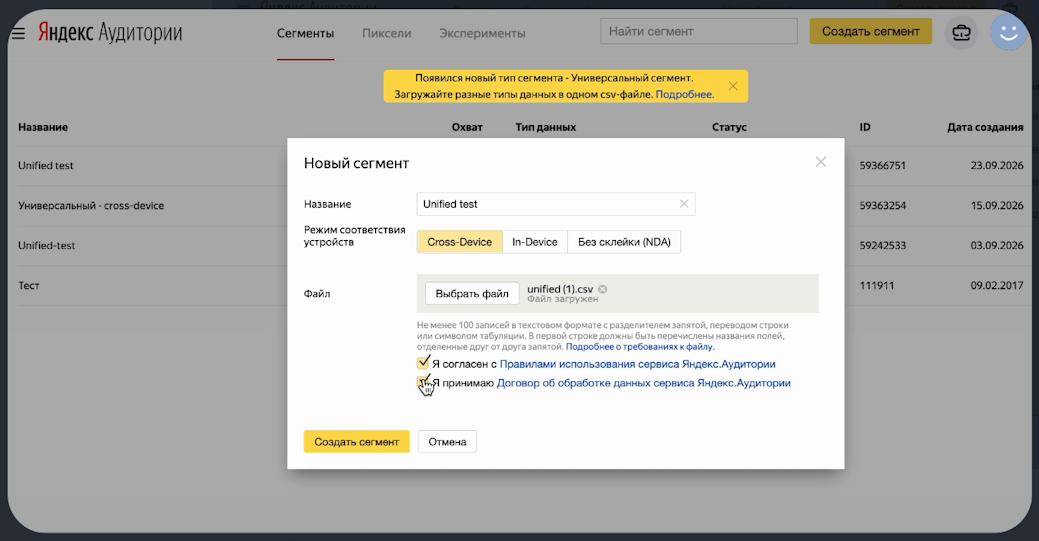
Task: Cancel with the Отмена button
Action: tap(447, 442)
